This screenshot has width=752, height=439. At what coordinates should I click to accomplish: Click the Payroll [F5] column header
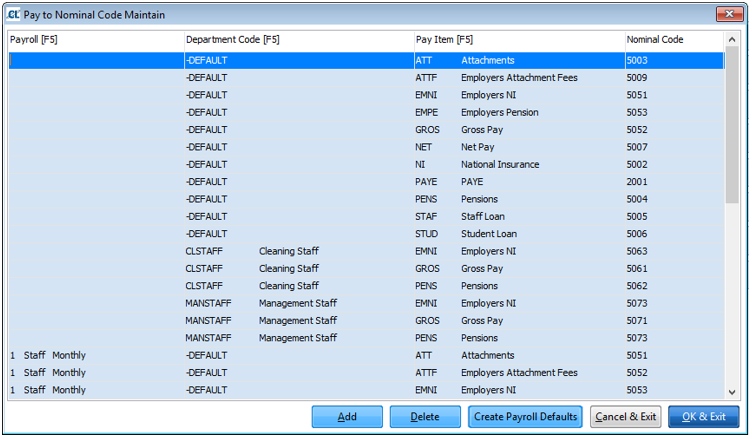95,40
